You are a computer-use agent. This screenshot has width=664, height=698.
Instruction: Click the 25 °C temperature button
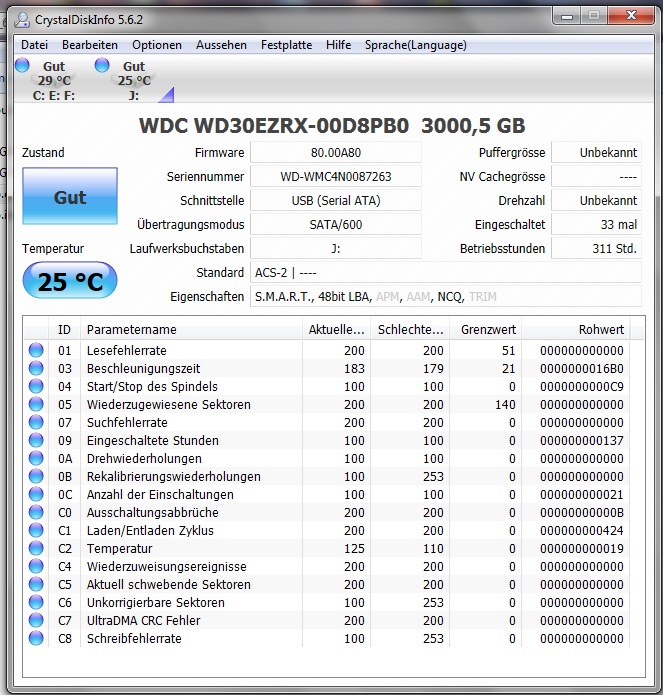(70, 280)
